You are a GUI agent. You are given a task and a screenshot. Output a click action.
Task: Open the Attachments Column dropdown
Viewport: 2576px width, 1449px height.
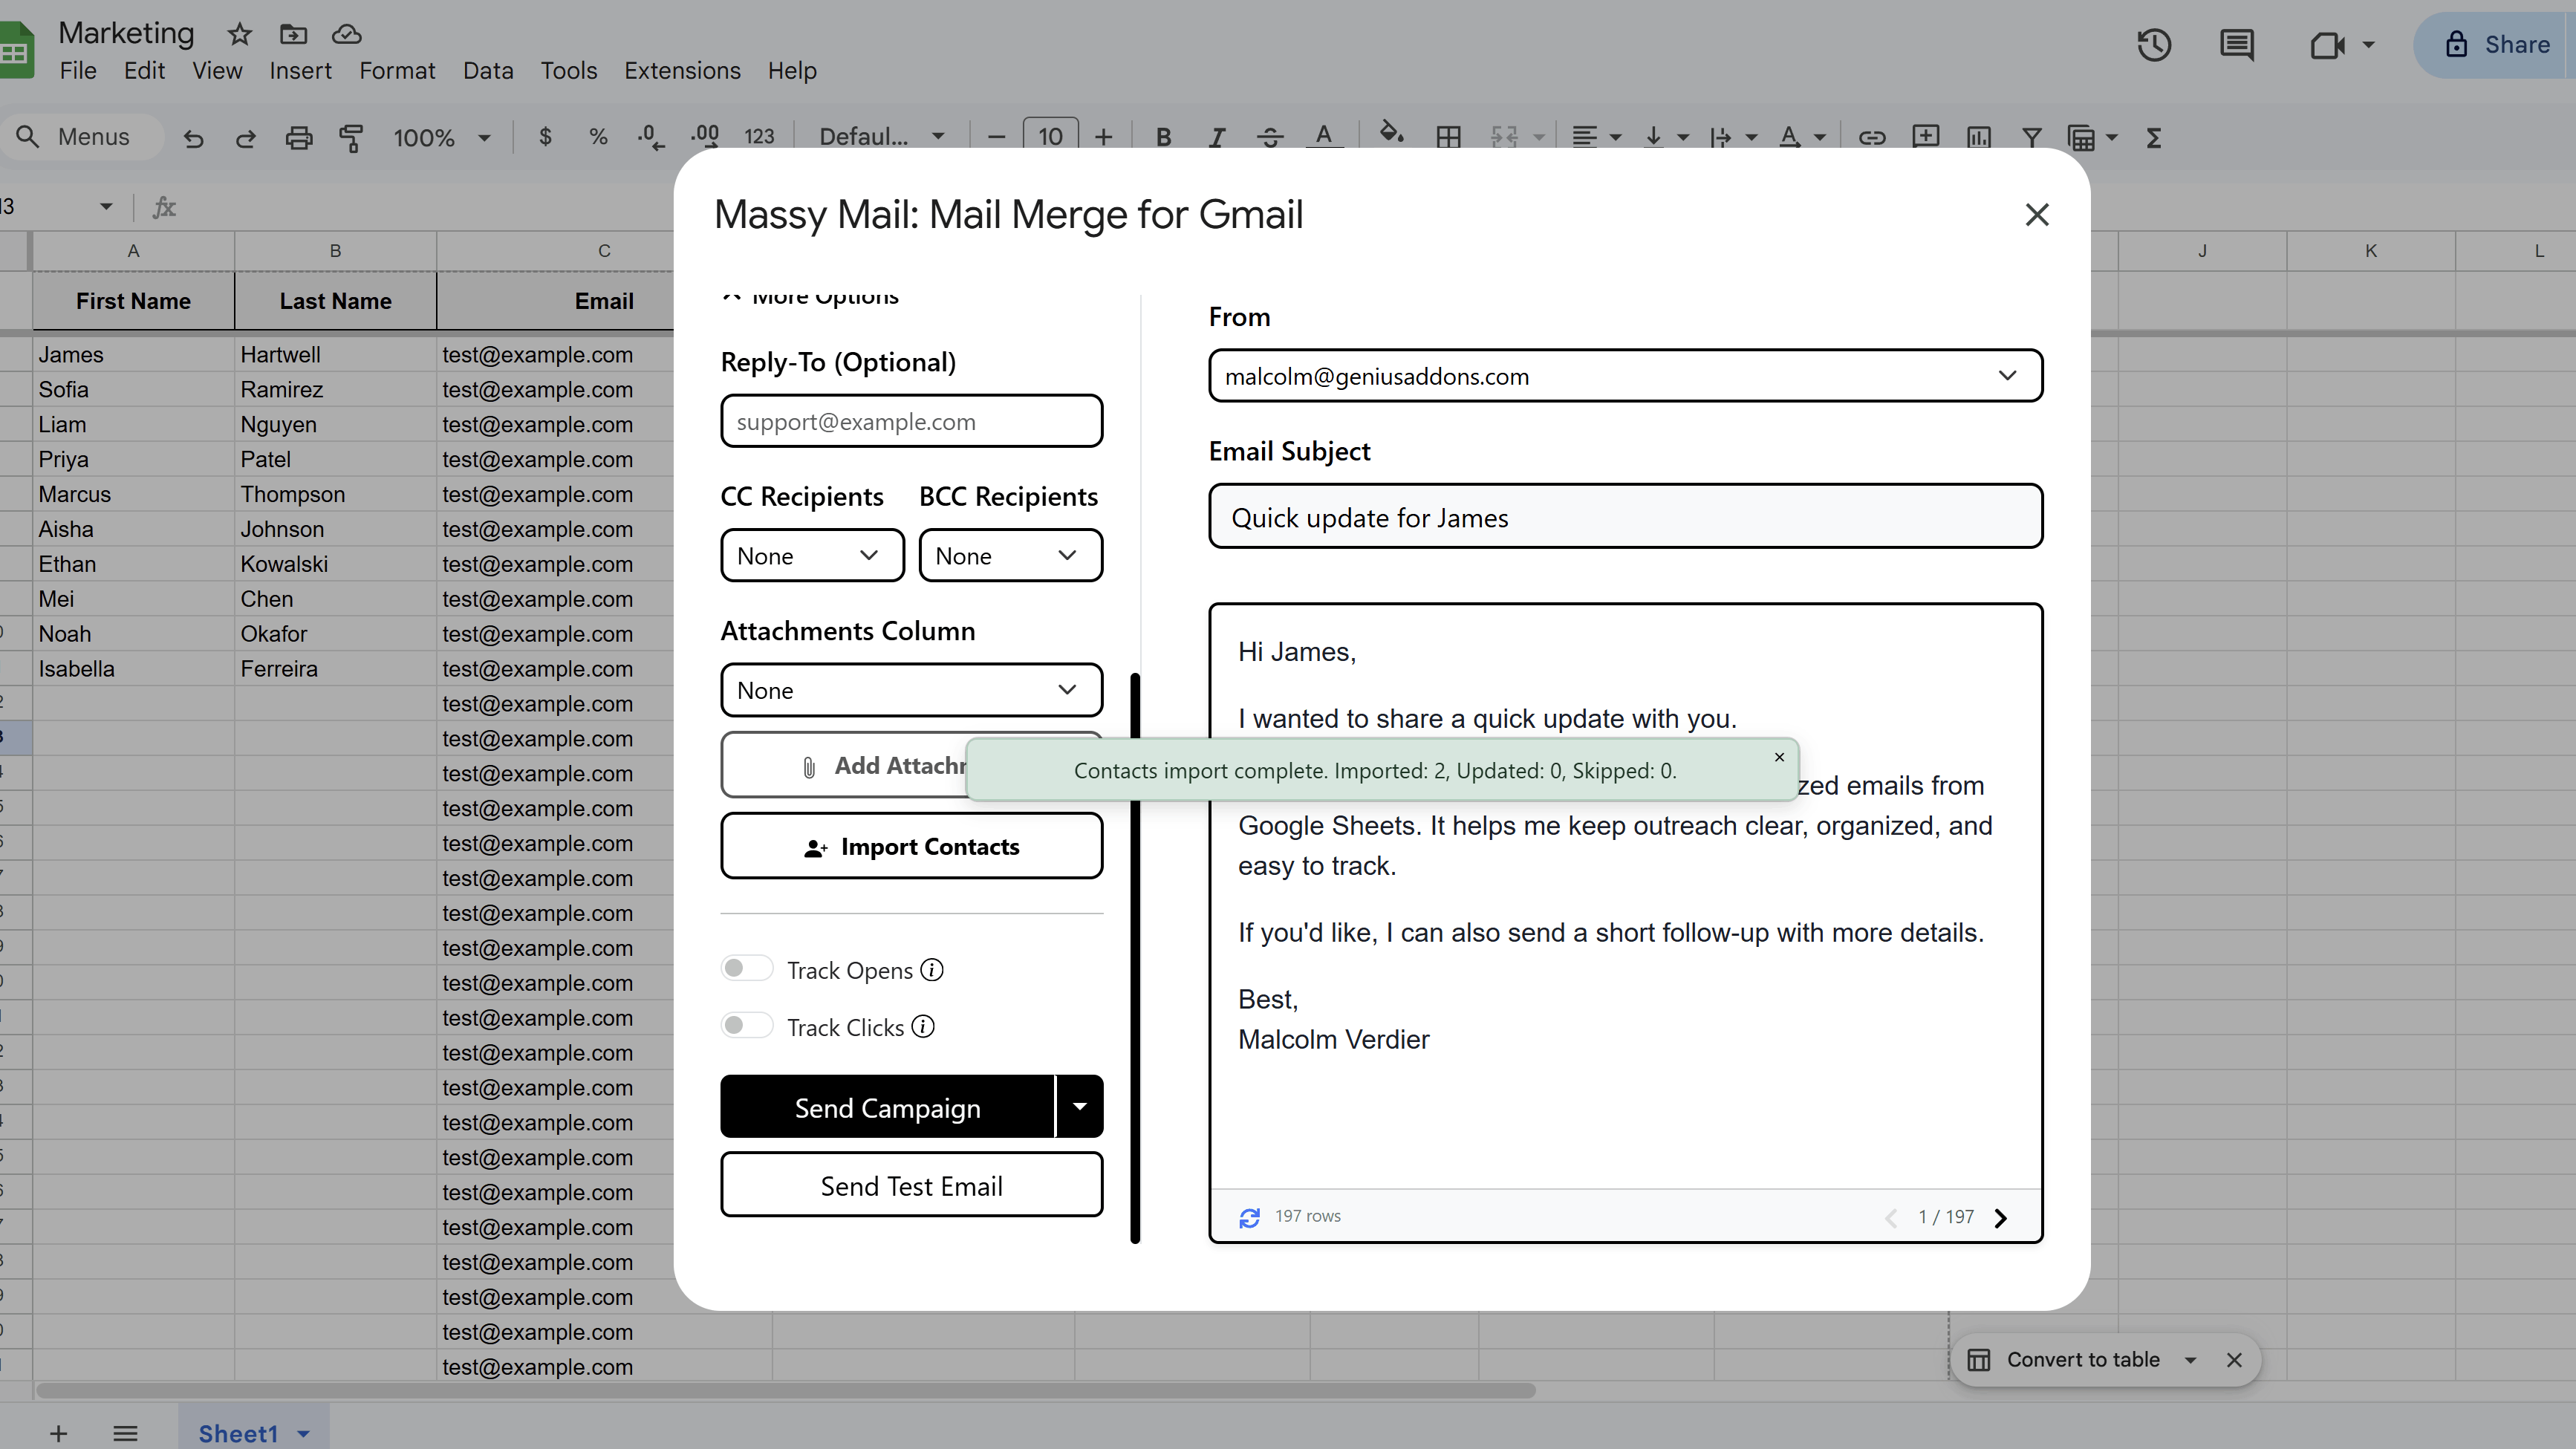point(910,690)
